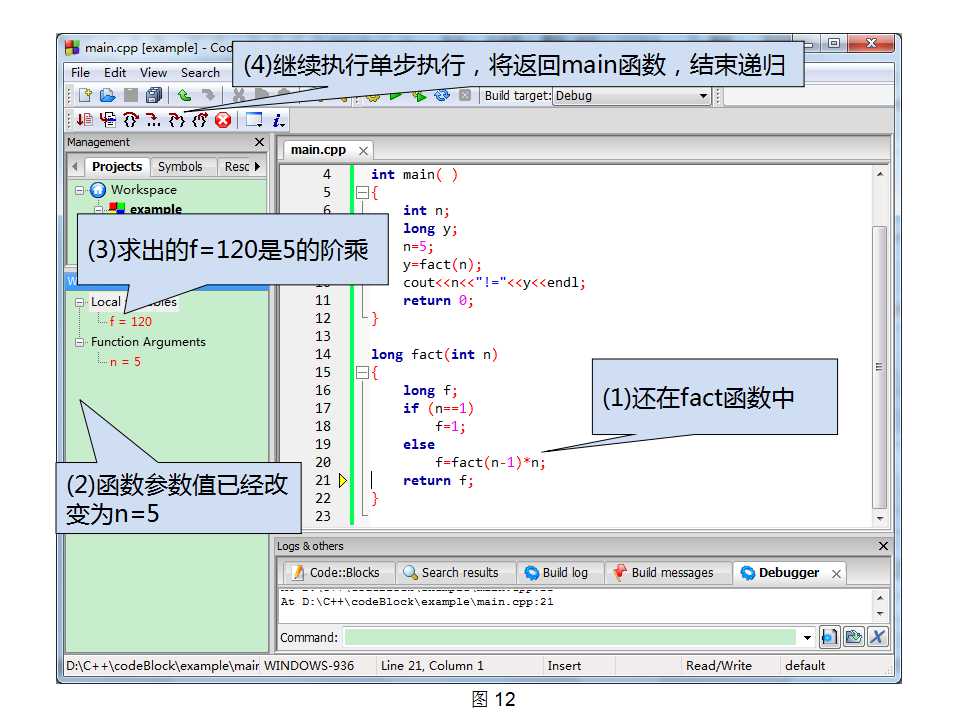Screen dimensions: 960x720
Task: Click the blue-dot document icon beside Command
Action: click(x=829, y=637)
